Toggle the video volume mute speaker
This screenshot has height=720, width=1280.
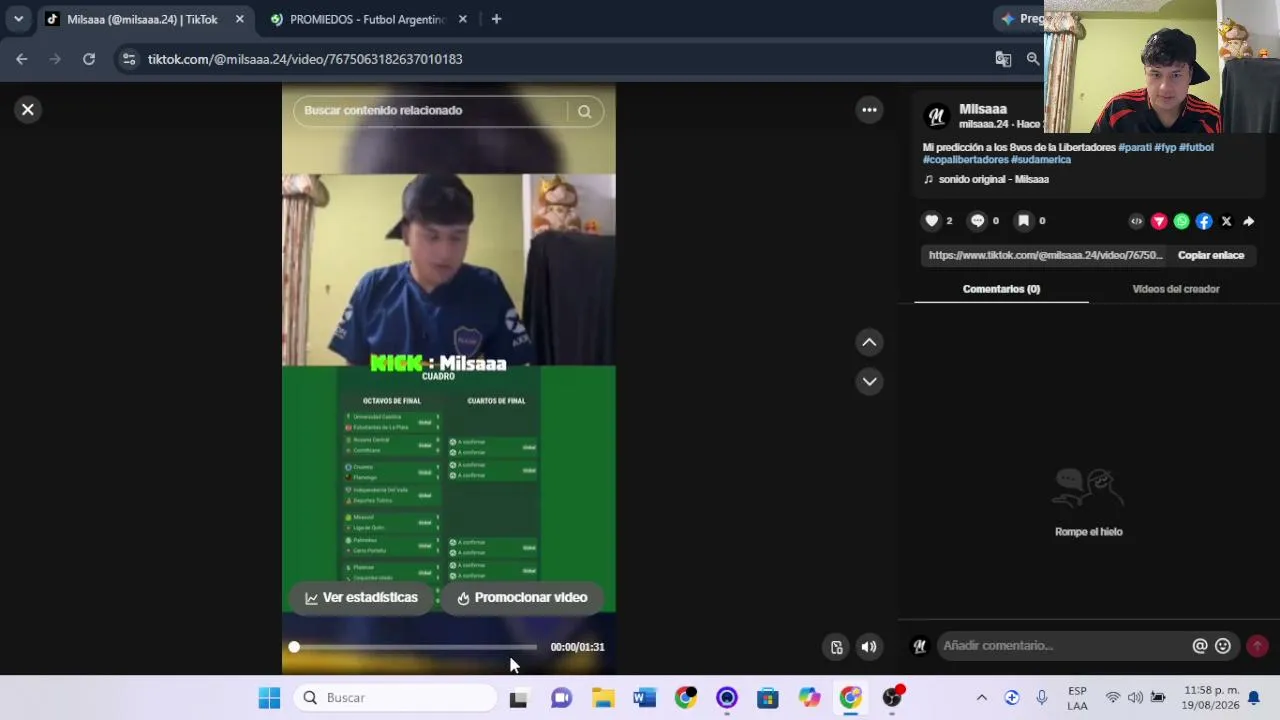point(869,647)
